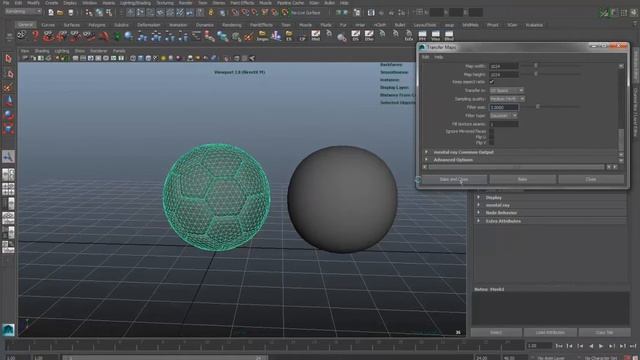The width and height of the screenshot is (640, 360).
Task: Switch to single pane layout icon
Action: (8, 175)
